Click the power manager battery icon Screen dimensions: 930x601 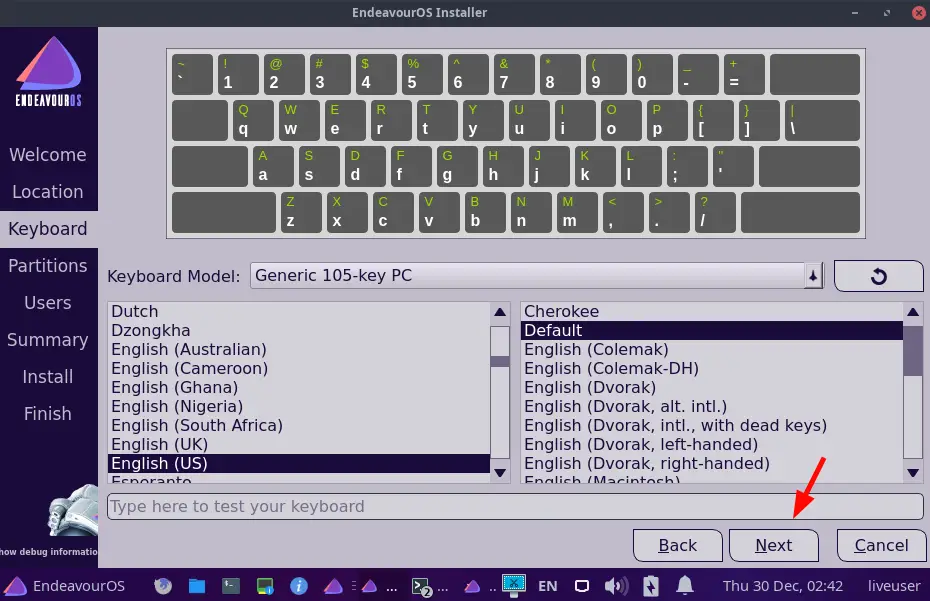651,586
